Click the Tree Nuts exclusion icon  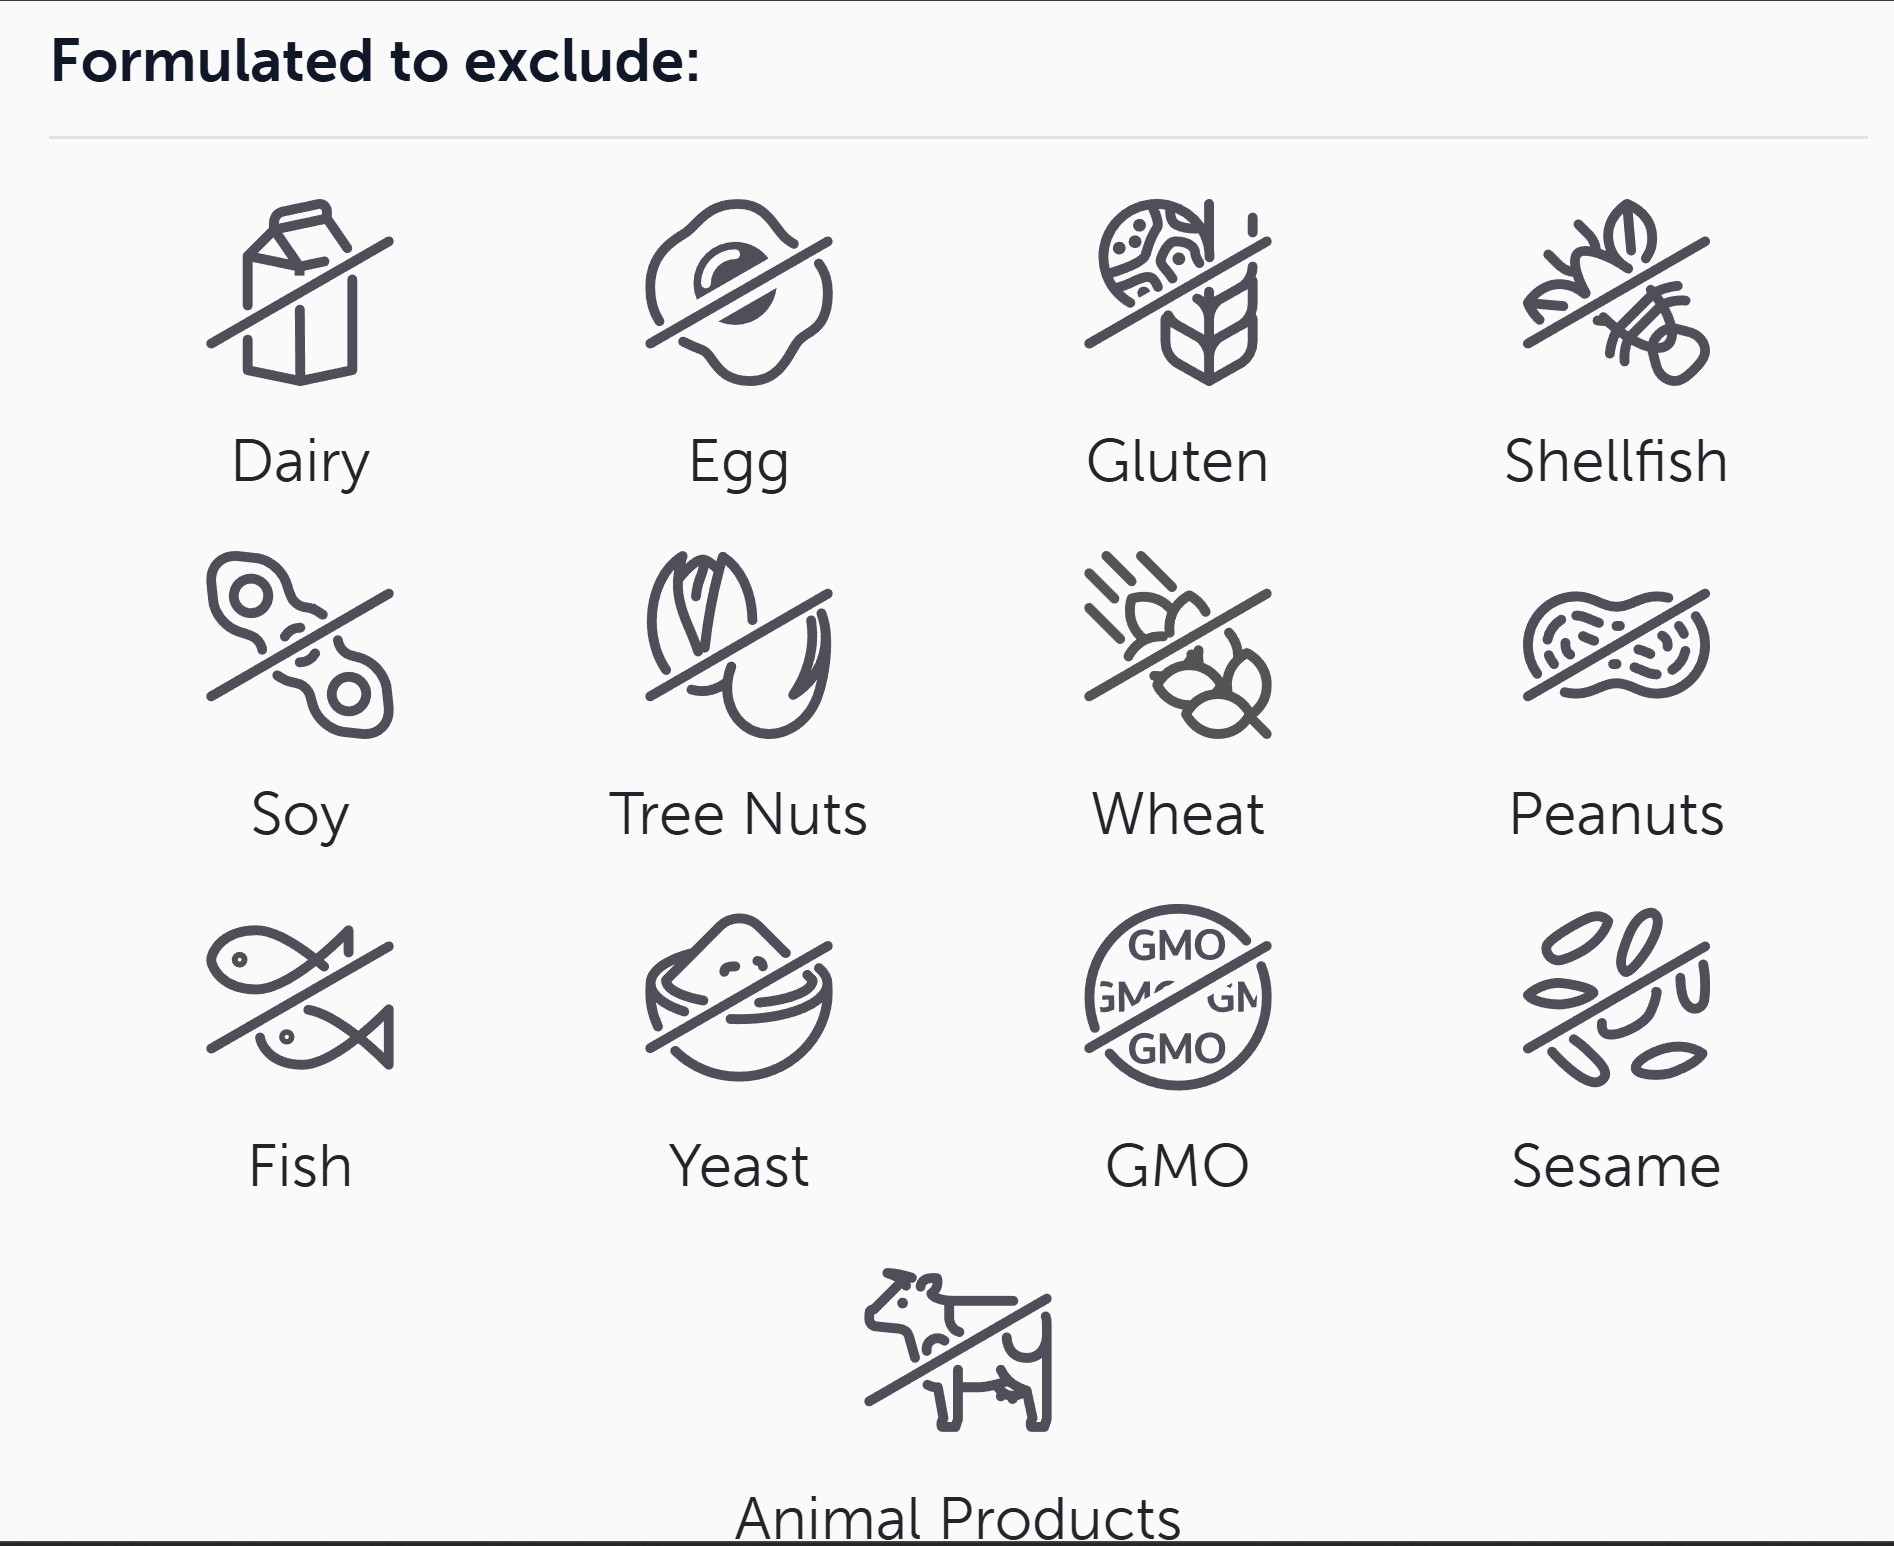tap(739, 645)
